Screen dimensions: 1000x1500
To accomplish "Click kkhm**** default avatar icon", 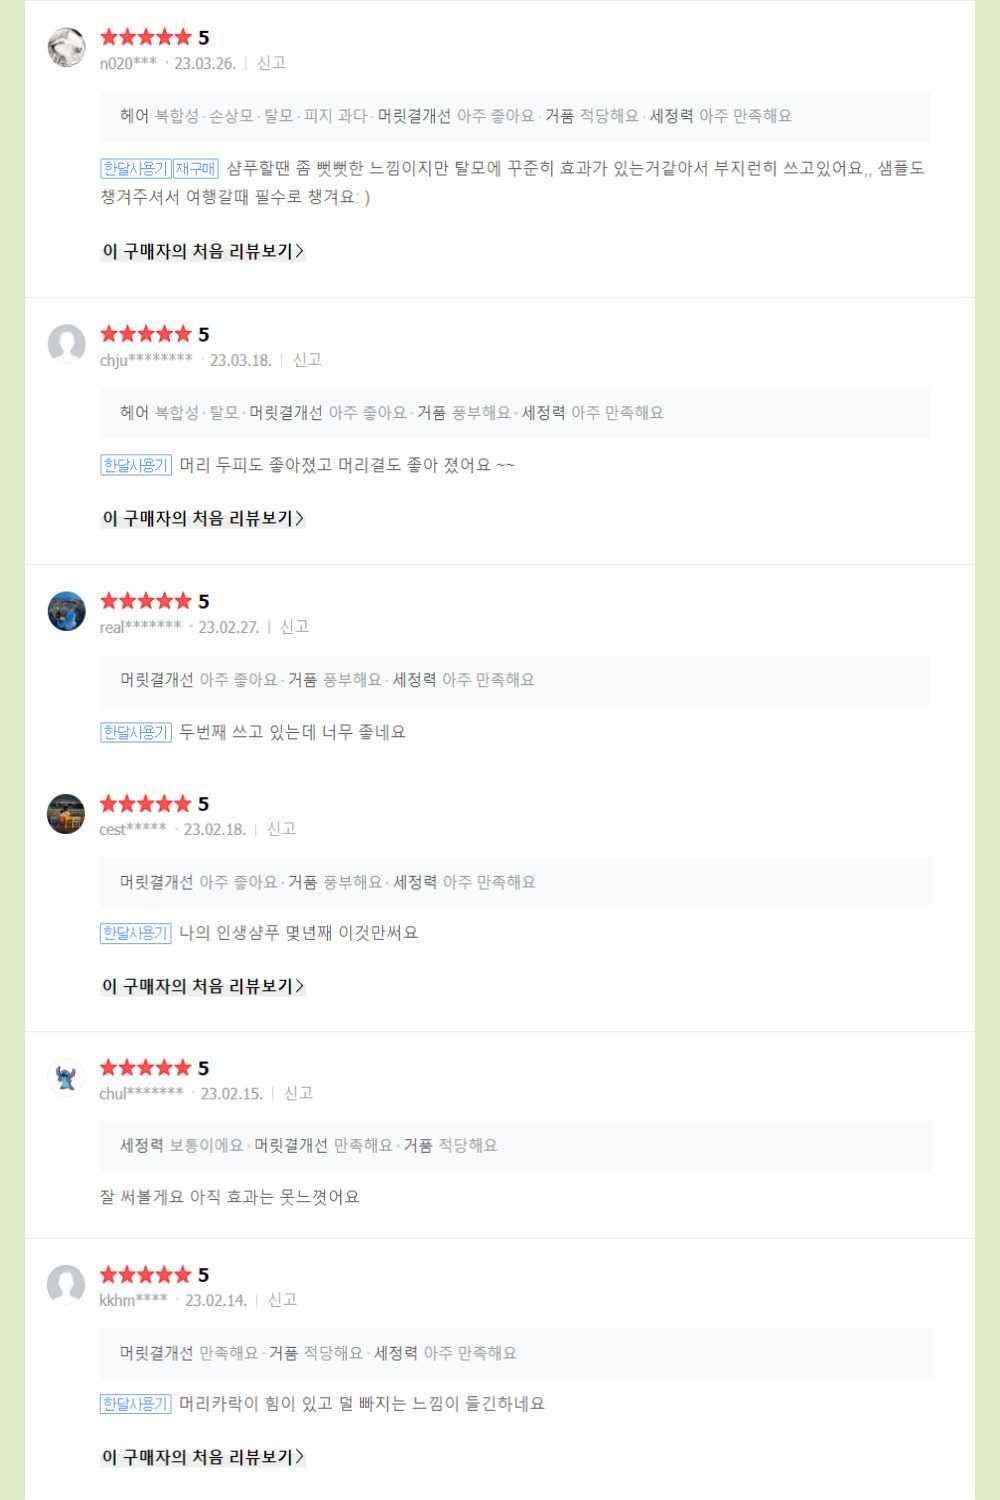I will pyautogui.click(x=67, y=1285).
